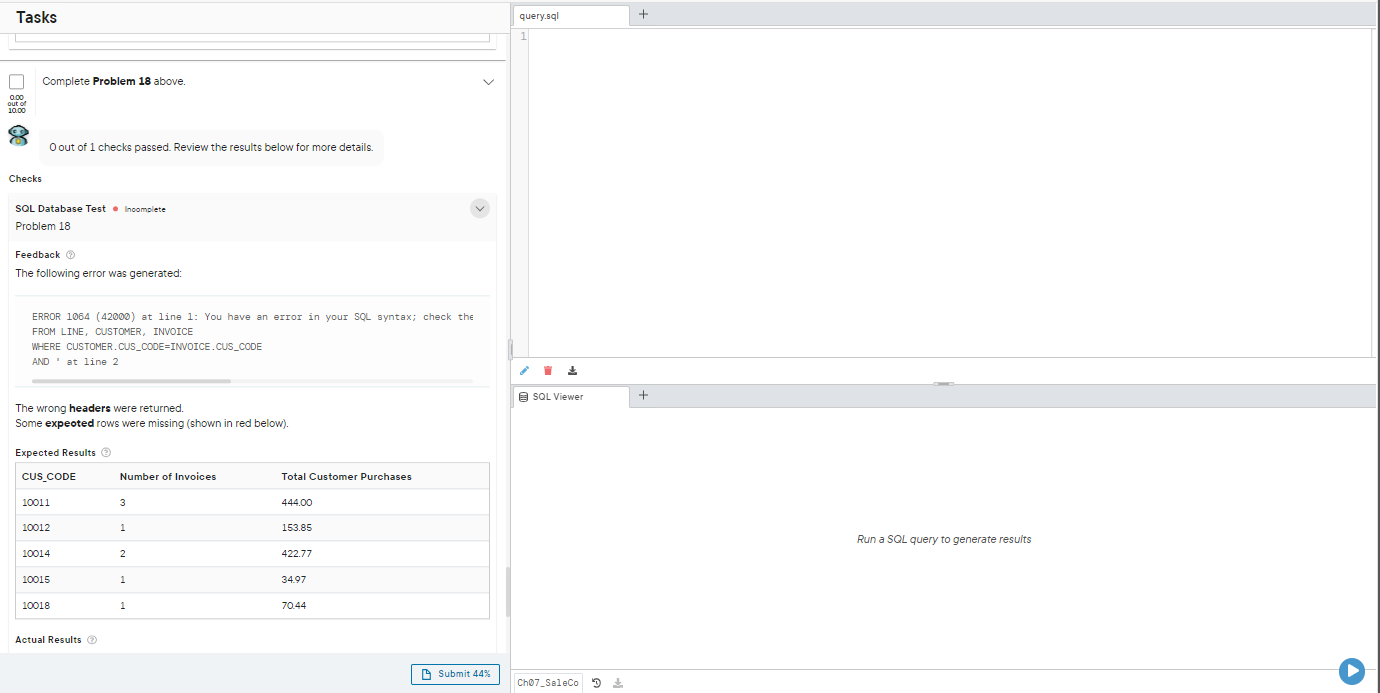Click the Submit 44% button

pyautogui.click(x=455, y=674)
